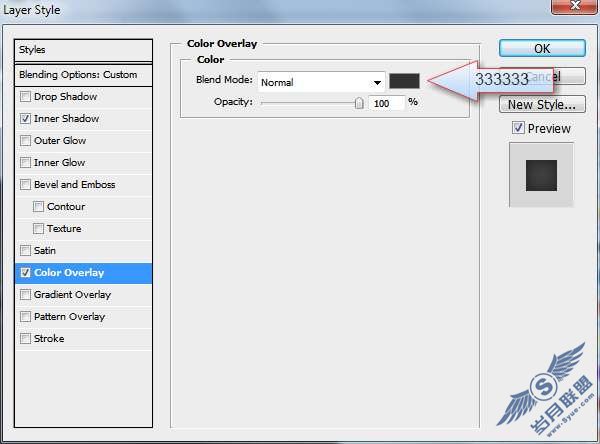Enable the Drop Shadow checkbox
Image resolution: width=600 pixels, height=444 pixels.
[25, 96]
